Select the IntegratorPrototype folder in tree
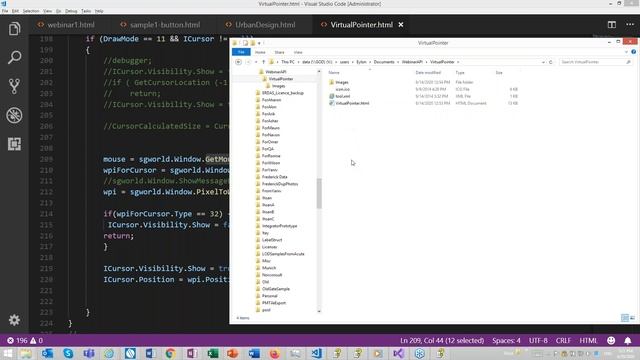Screen dimensions: 640x360 point(279,226)
